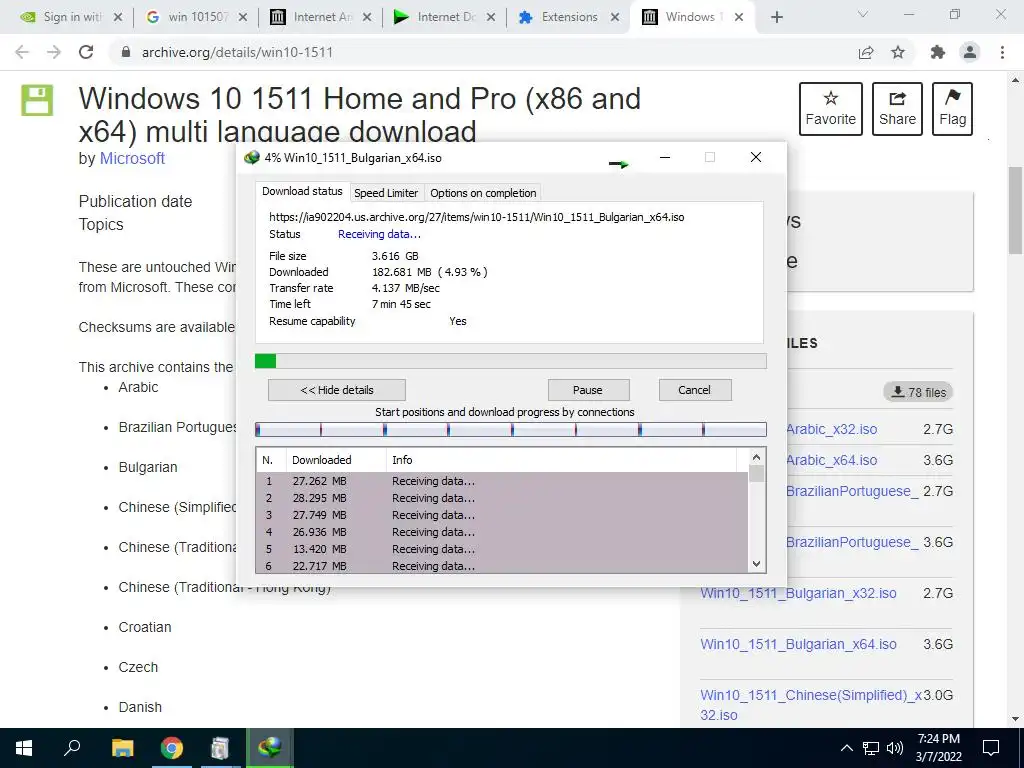
Task: Close the 'Sign in with' tab
Action: pos(118,18)
